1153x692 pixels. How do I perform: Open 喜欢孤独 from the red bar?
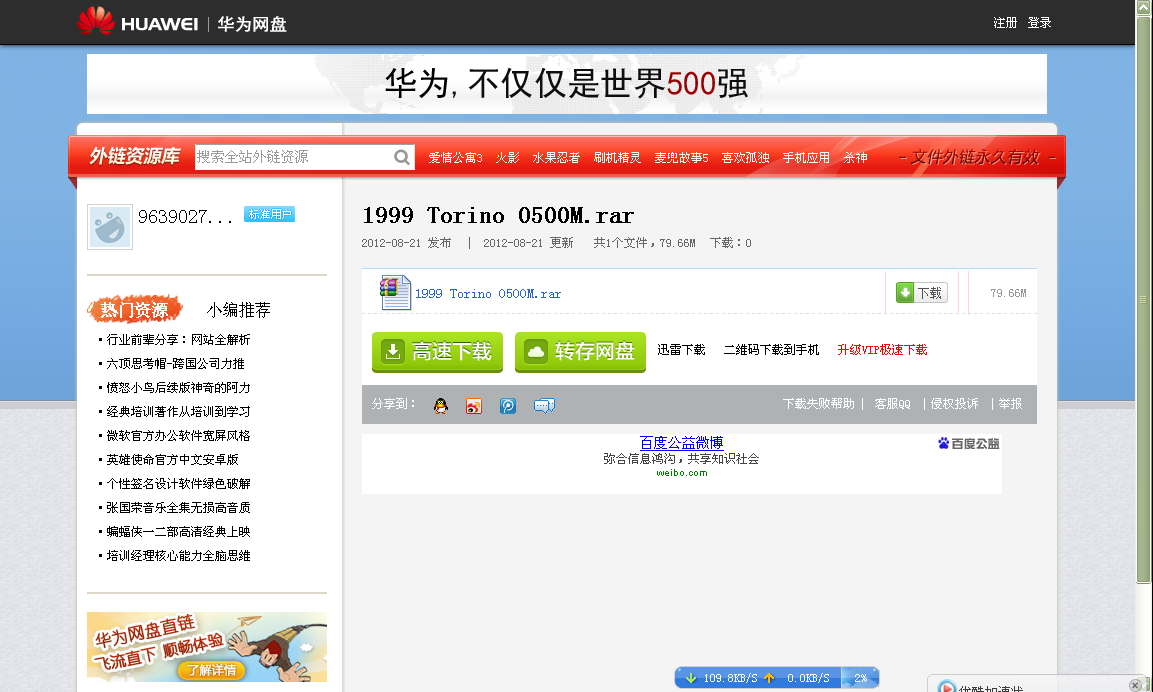tap(745, 158)
